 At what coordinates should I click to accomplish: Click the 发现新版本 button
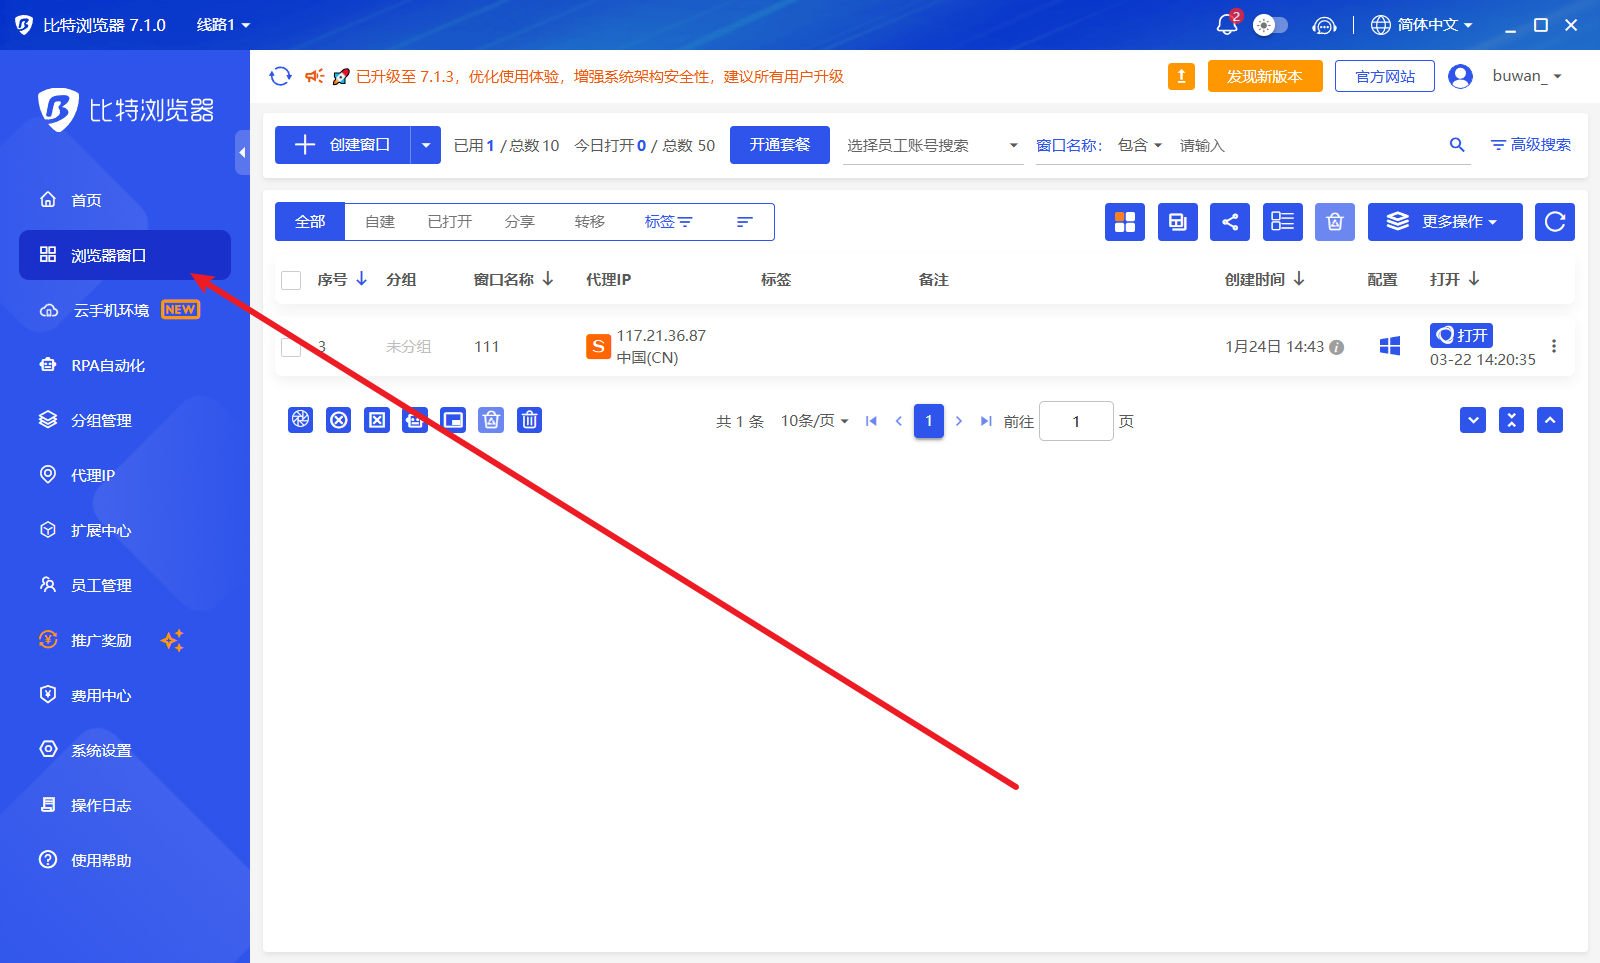click(1265, 76)
